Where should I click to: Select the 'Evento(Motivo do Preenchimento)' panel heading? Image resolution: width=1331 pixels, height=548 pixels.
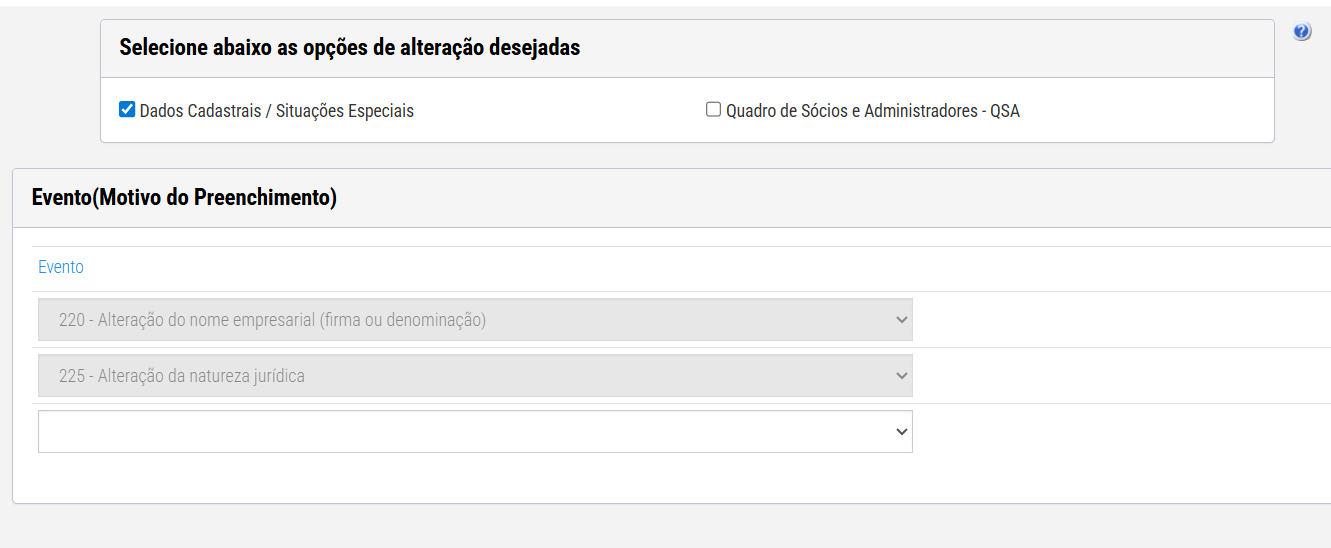pyautogui.click(x=184, y=198)
